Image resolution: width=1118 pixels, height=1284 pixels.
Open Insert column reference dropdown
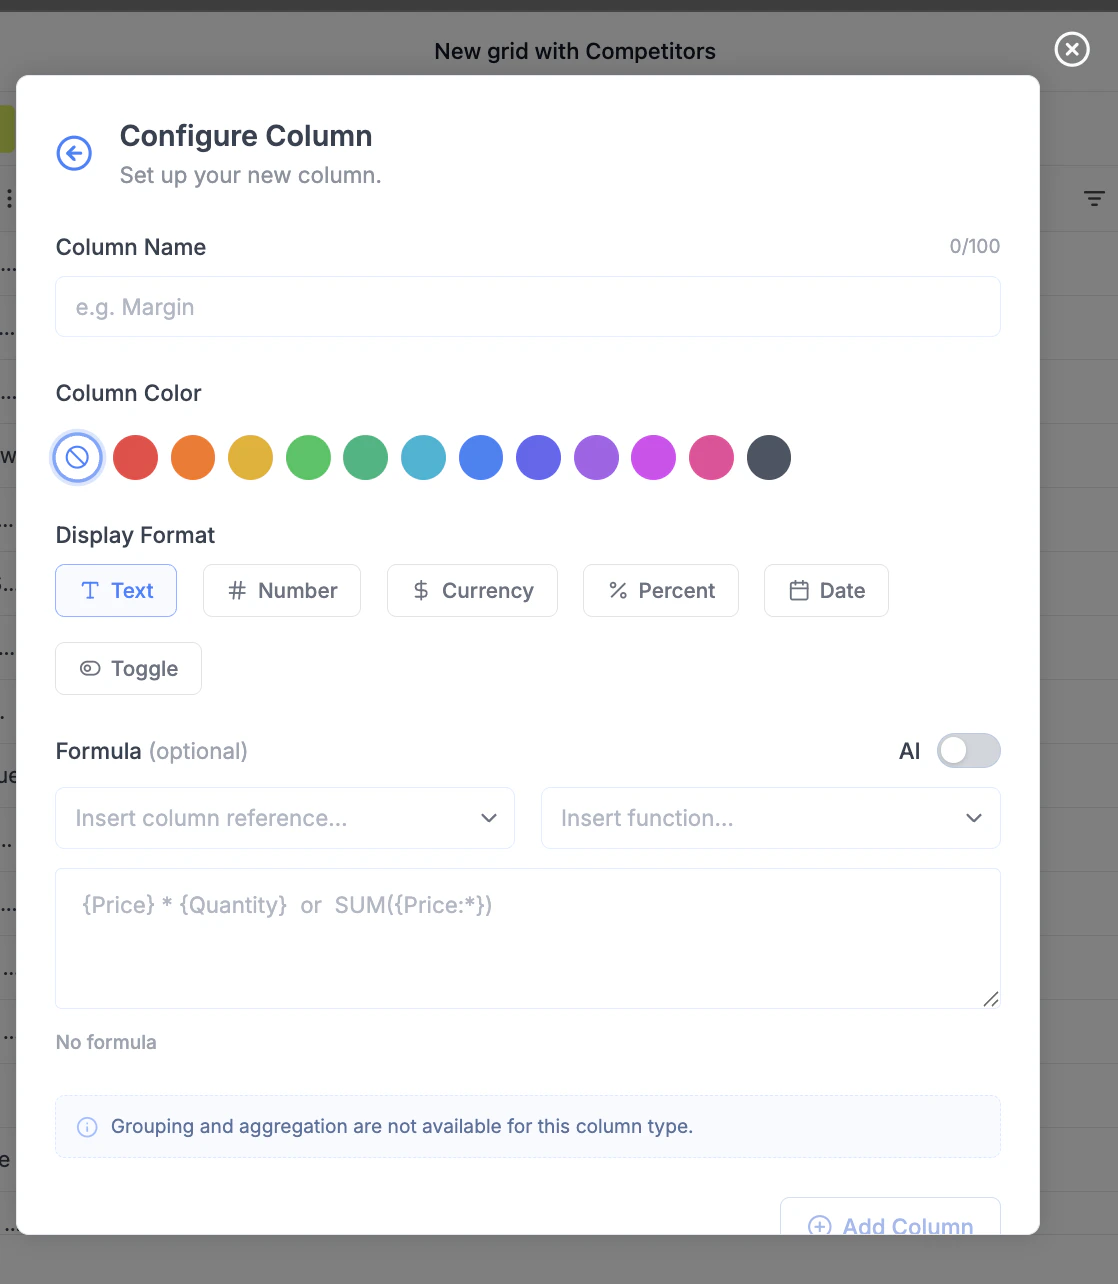tap(285, 818)
